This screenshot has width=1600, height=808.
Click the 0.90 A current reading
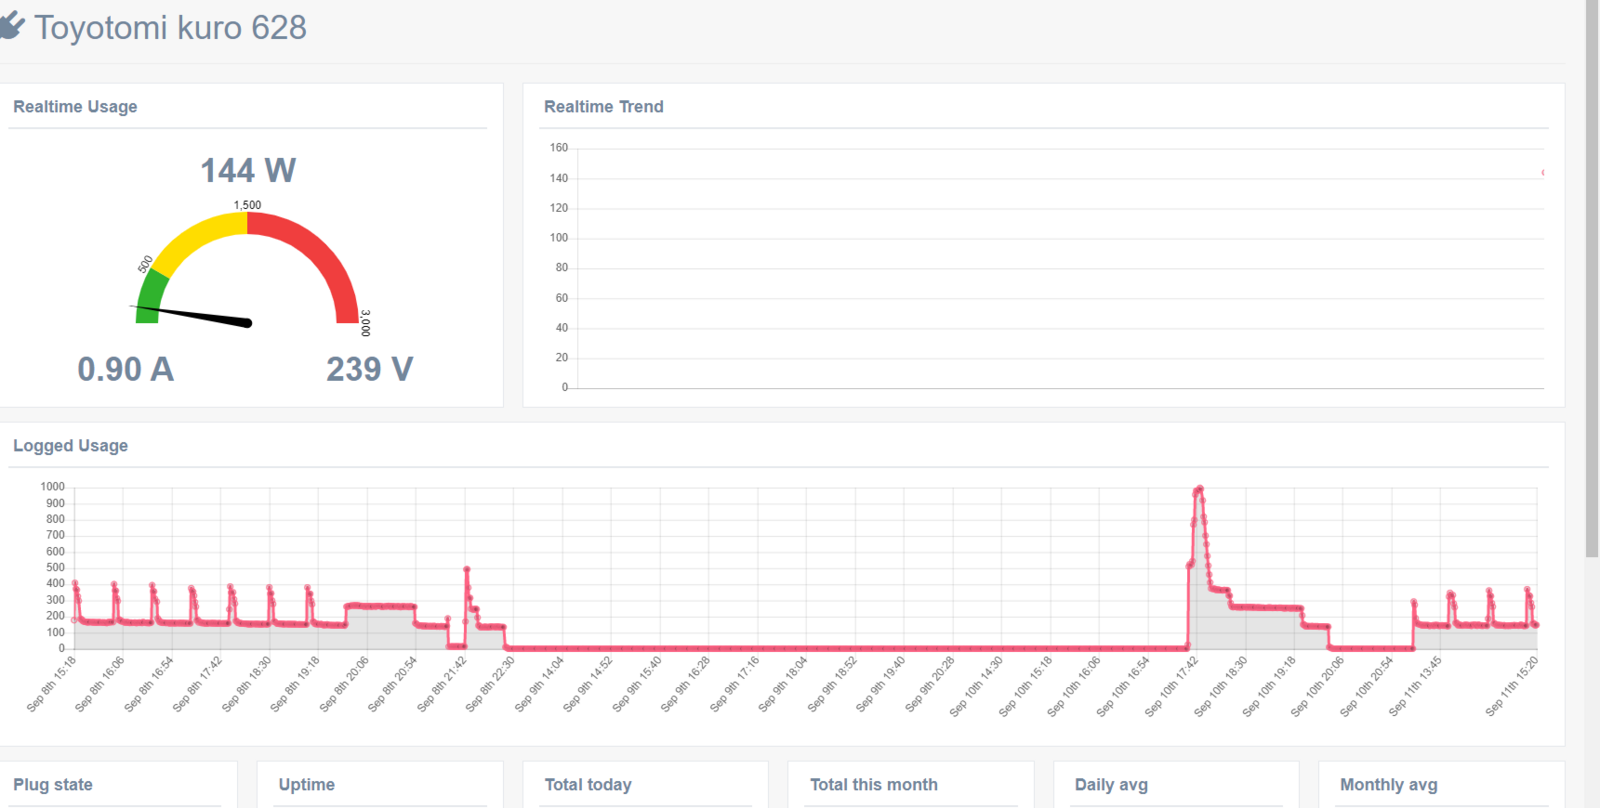(126, 369)
